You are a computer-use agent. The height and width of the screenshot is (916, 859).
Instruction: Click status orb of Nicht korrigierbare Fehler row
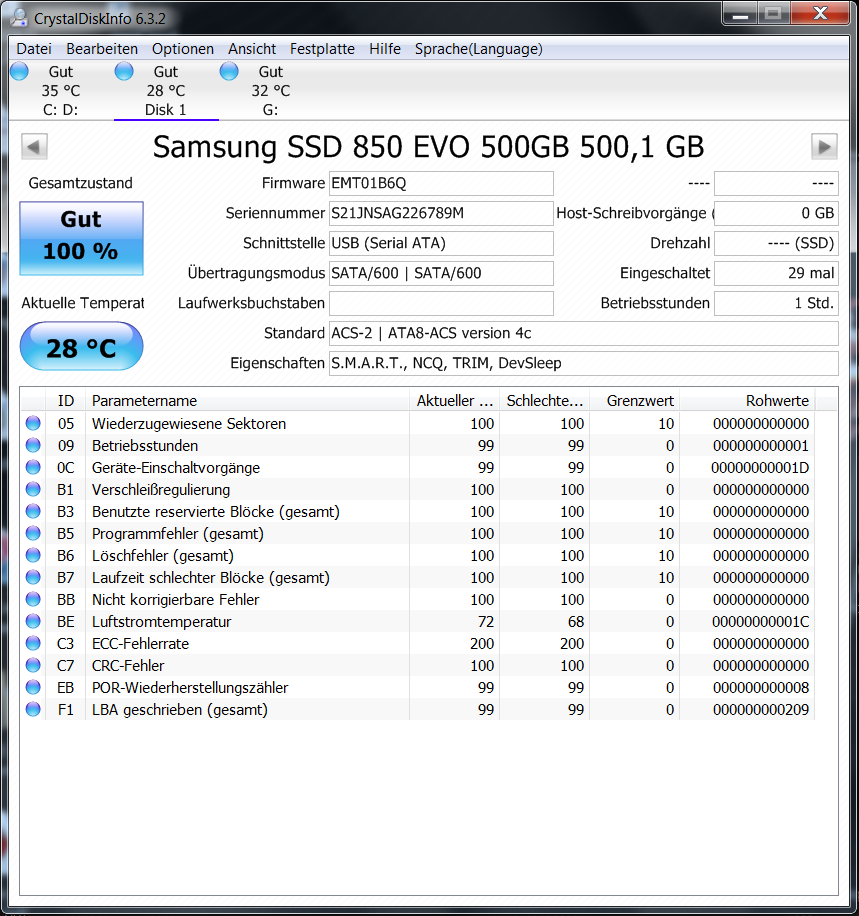point(33,599)
